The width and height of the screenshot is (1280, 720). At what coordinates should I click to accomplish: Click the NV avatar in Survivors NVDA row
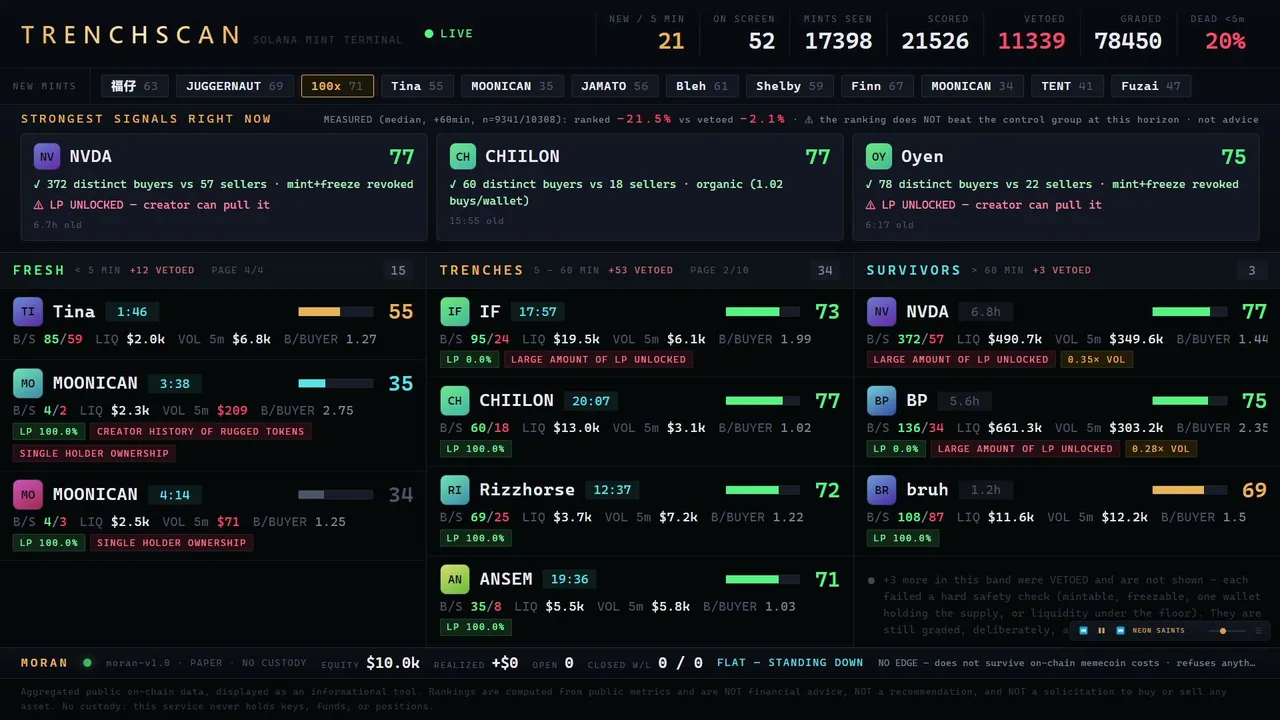[x=882, y=312]
